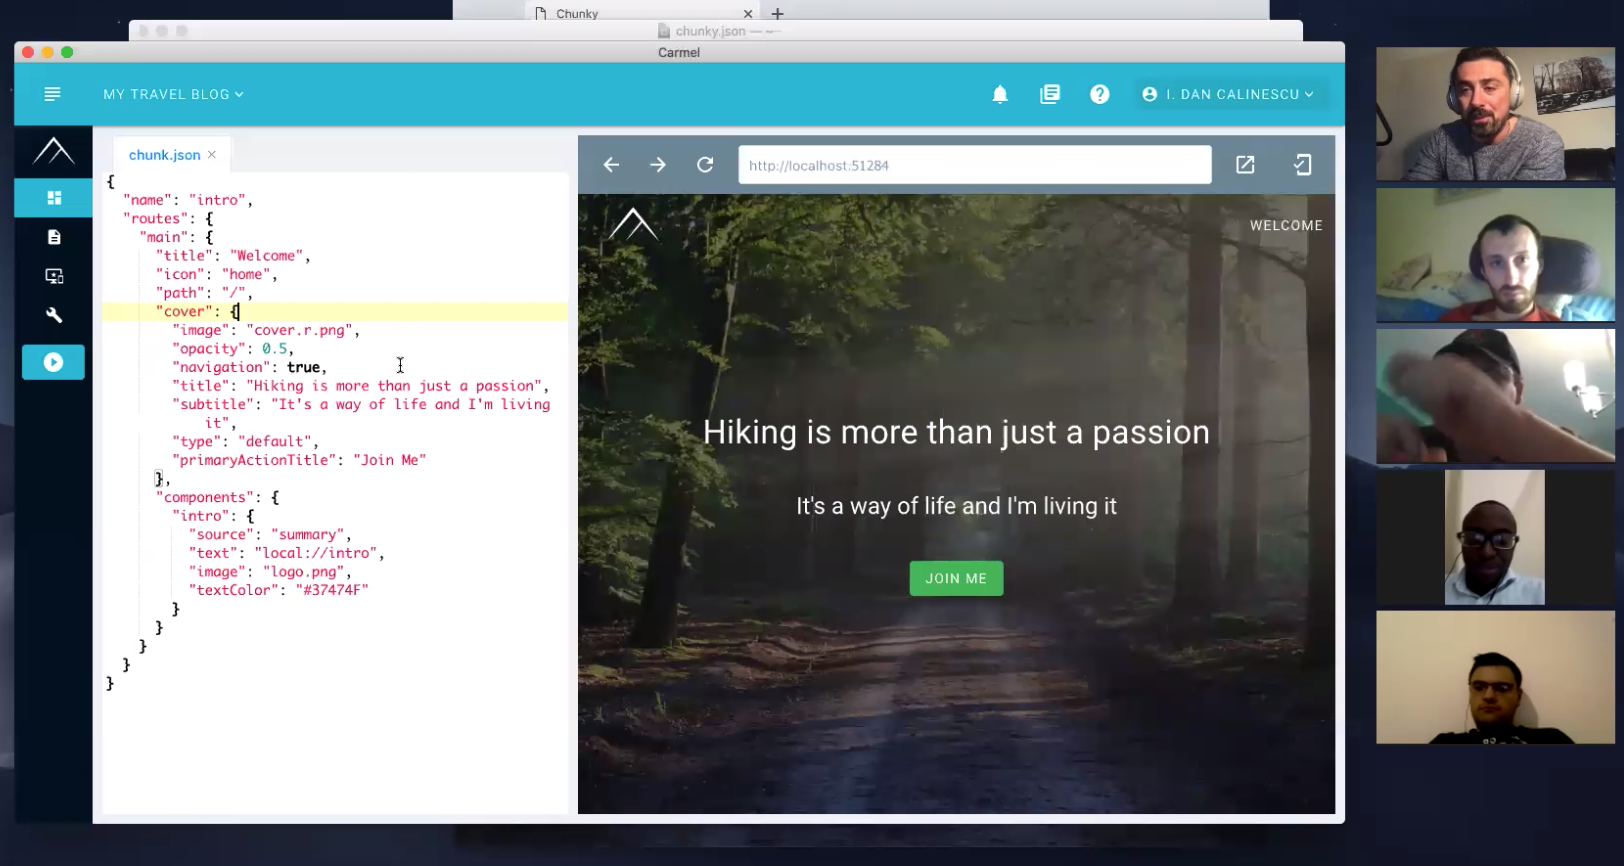Viewport: 1624px width, 866px height.
Task: Focus the localhost URL address field
Action: (975, 165)
